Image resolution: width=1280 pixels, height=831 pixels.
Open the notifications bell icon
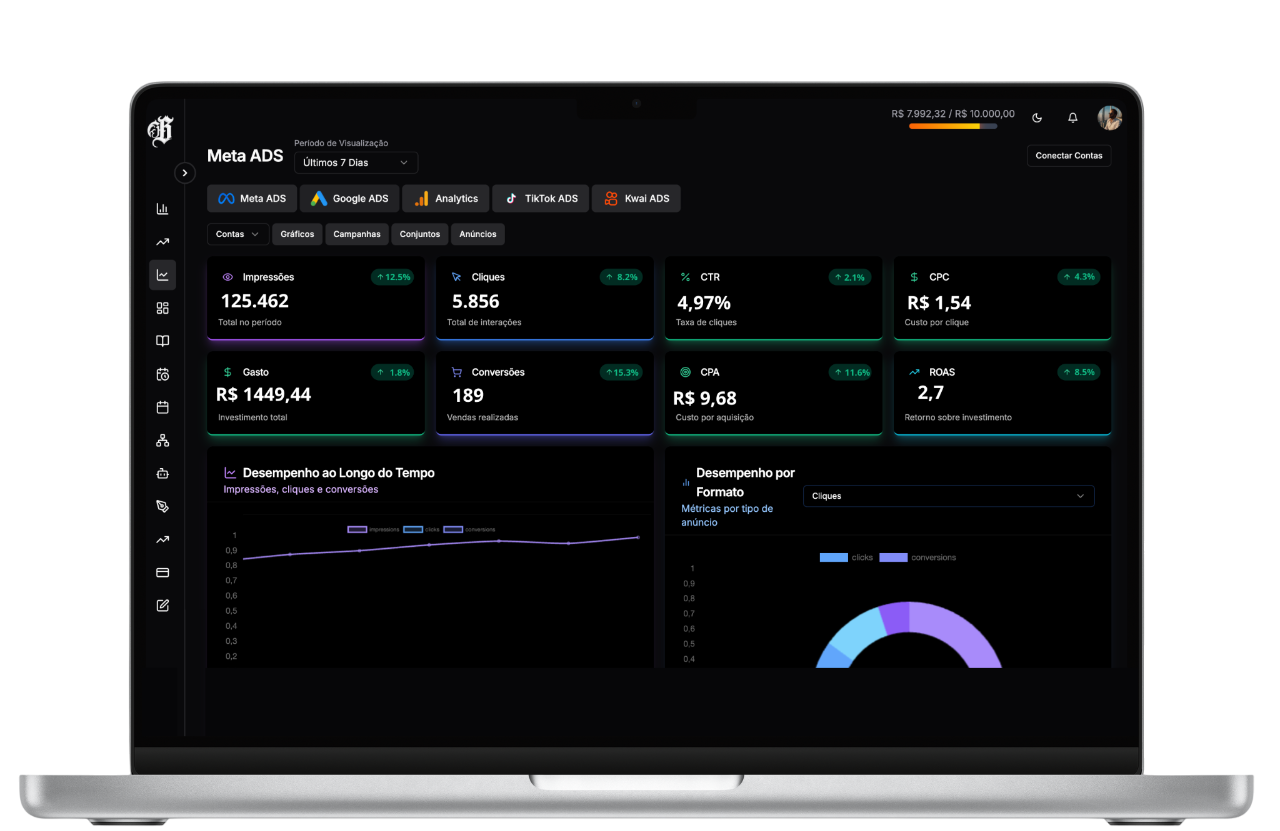[x=1072, y=117]
